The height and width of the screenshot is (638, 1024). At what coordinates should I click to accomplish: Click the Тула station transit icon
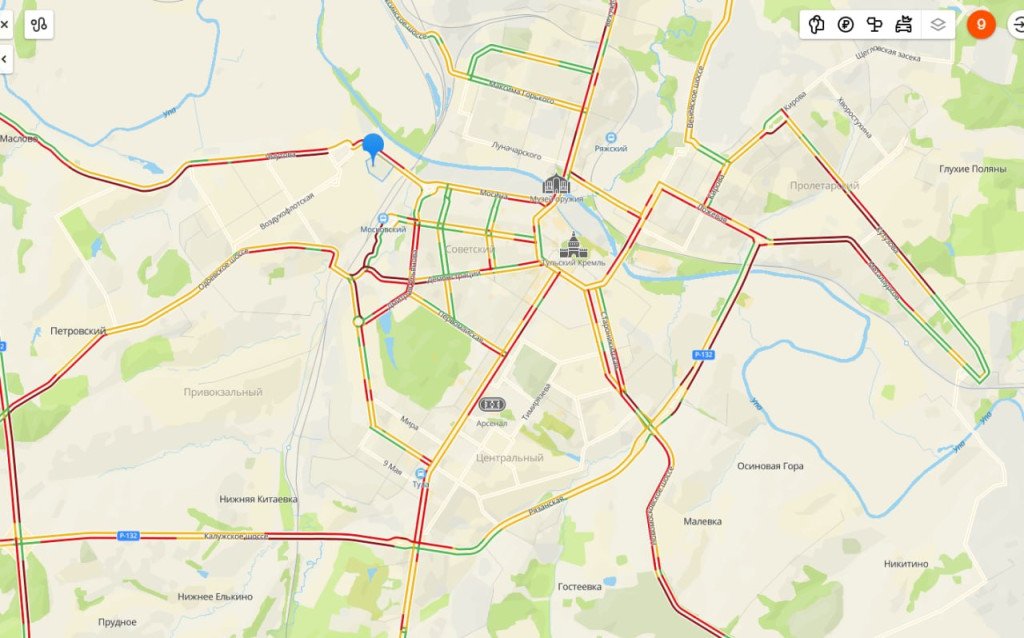pyautogui.click(x=421, y=473)
